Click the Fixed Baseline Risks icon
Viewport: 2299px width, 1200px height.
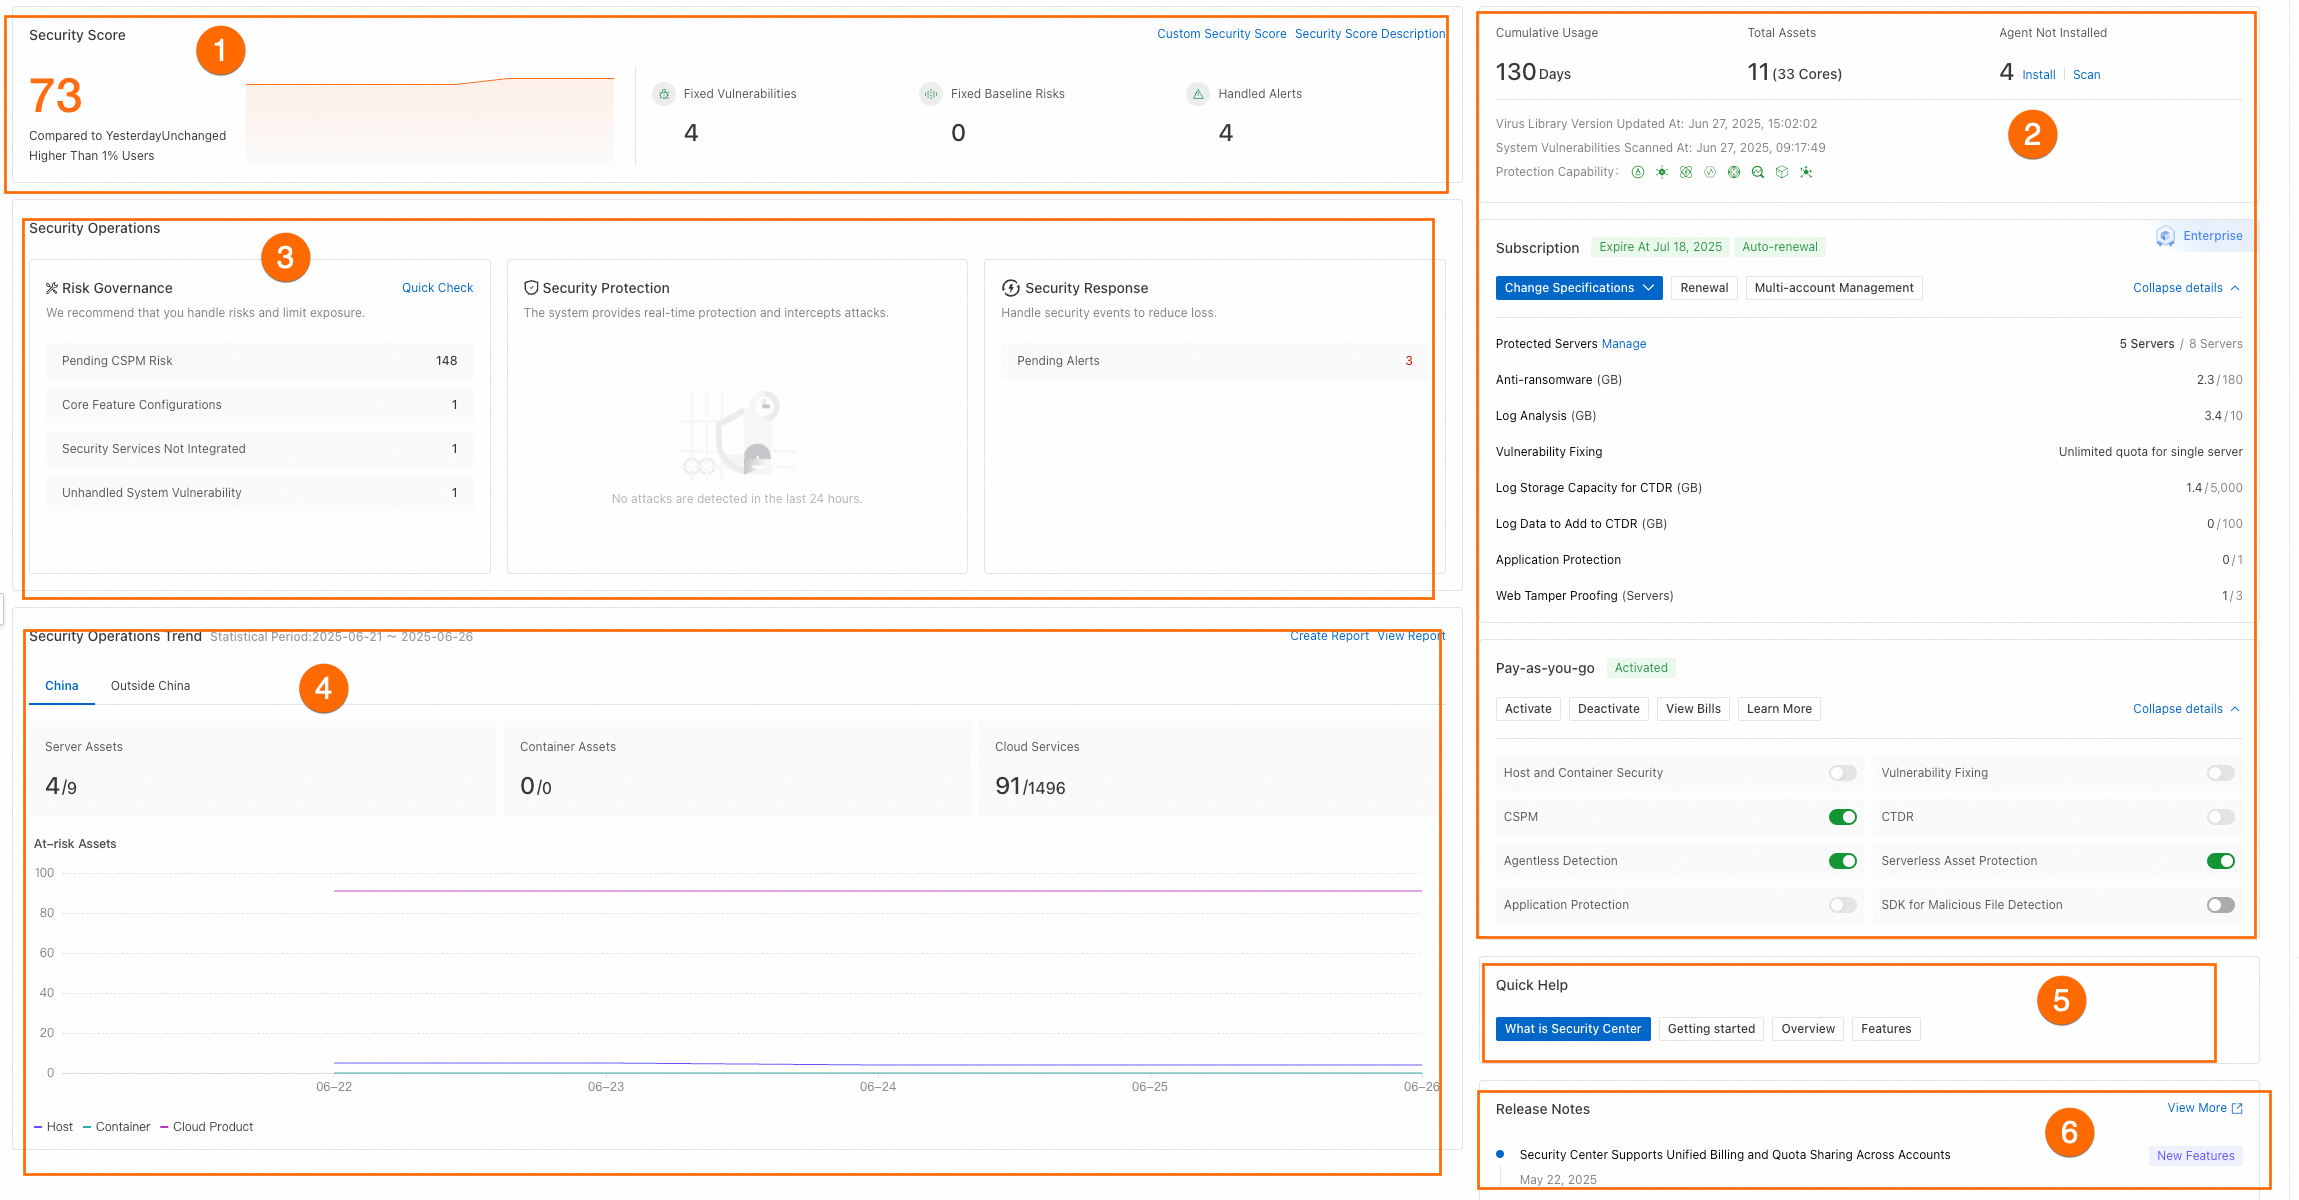pos(931,94)
